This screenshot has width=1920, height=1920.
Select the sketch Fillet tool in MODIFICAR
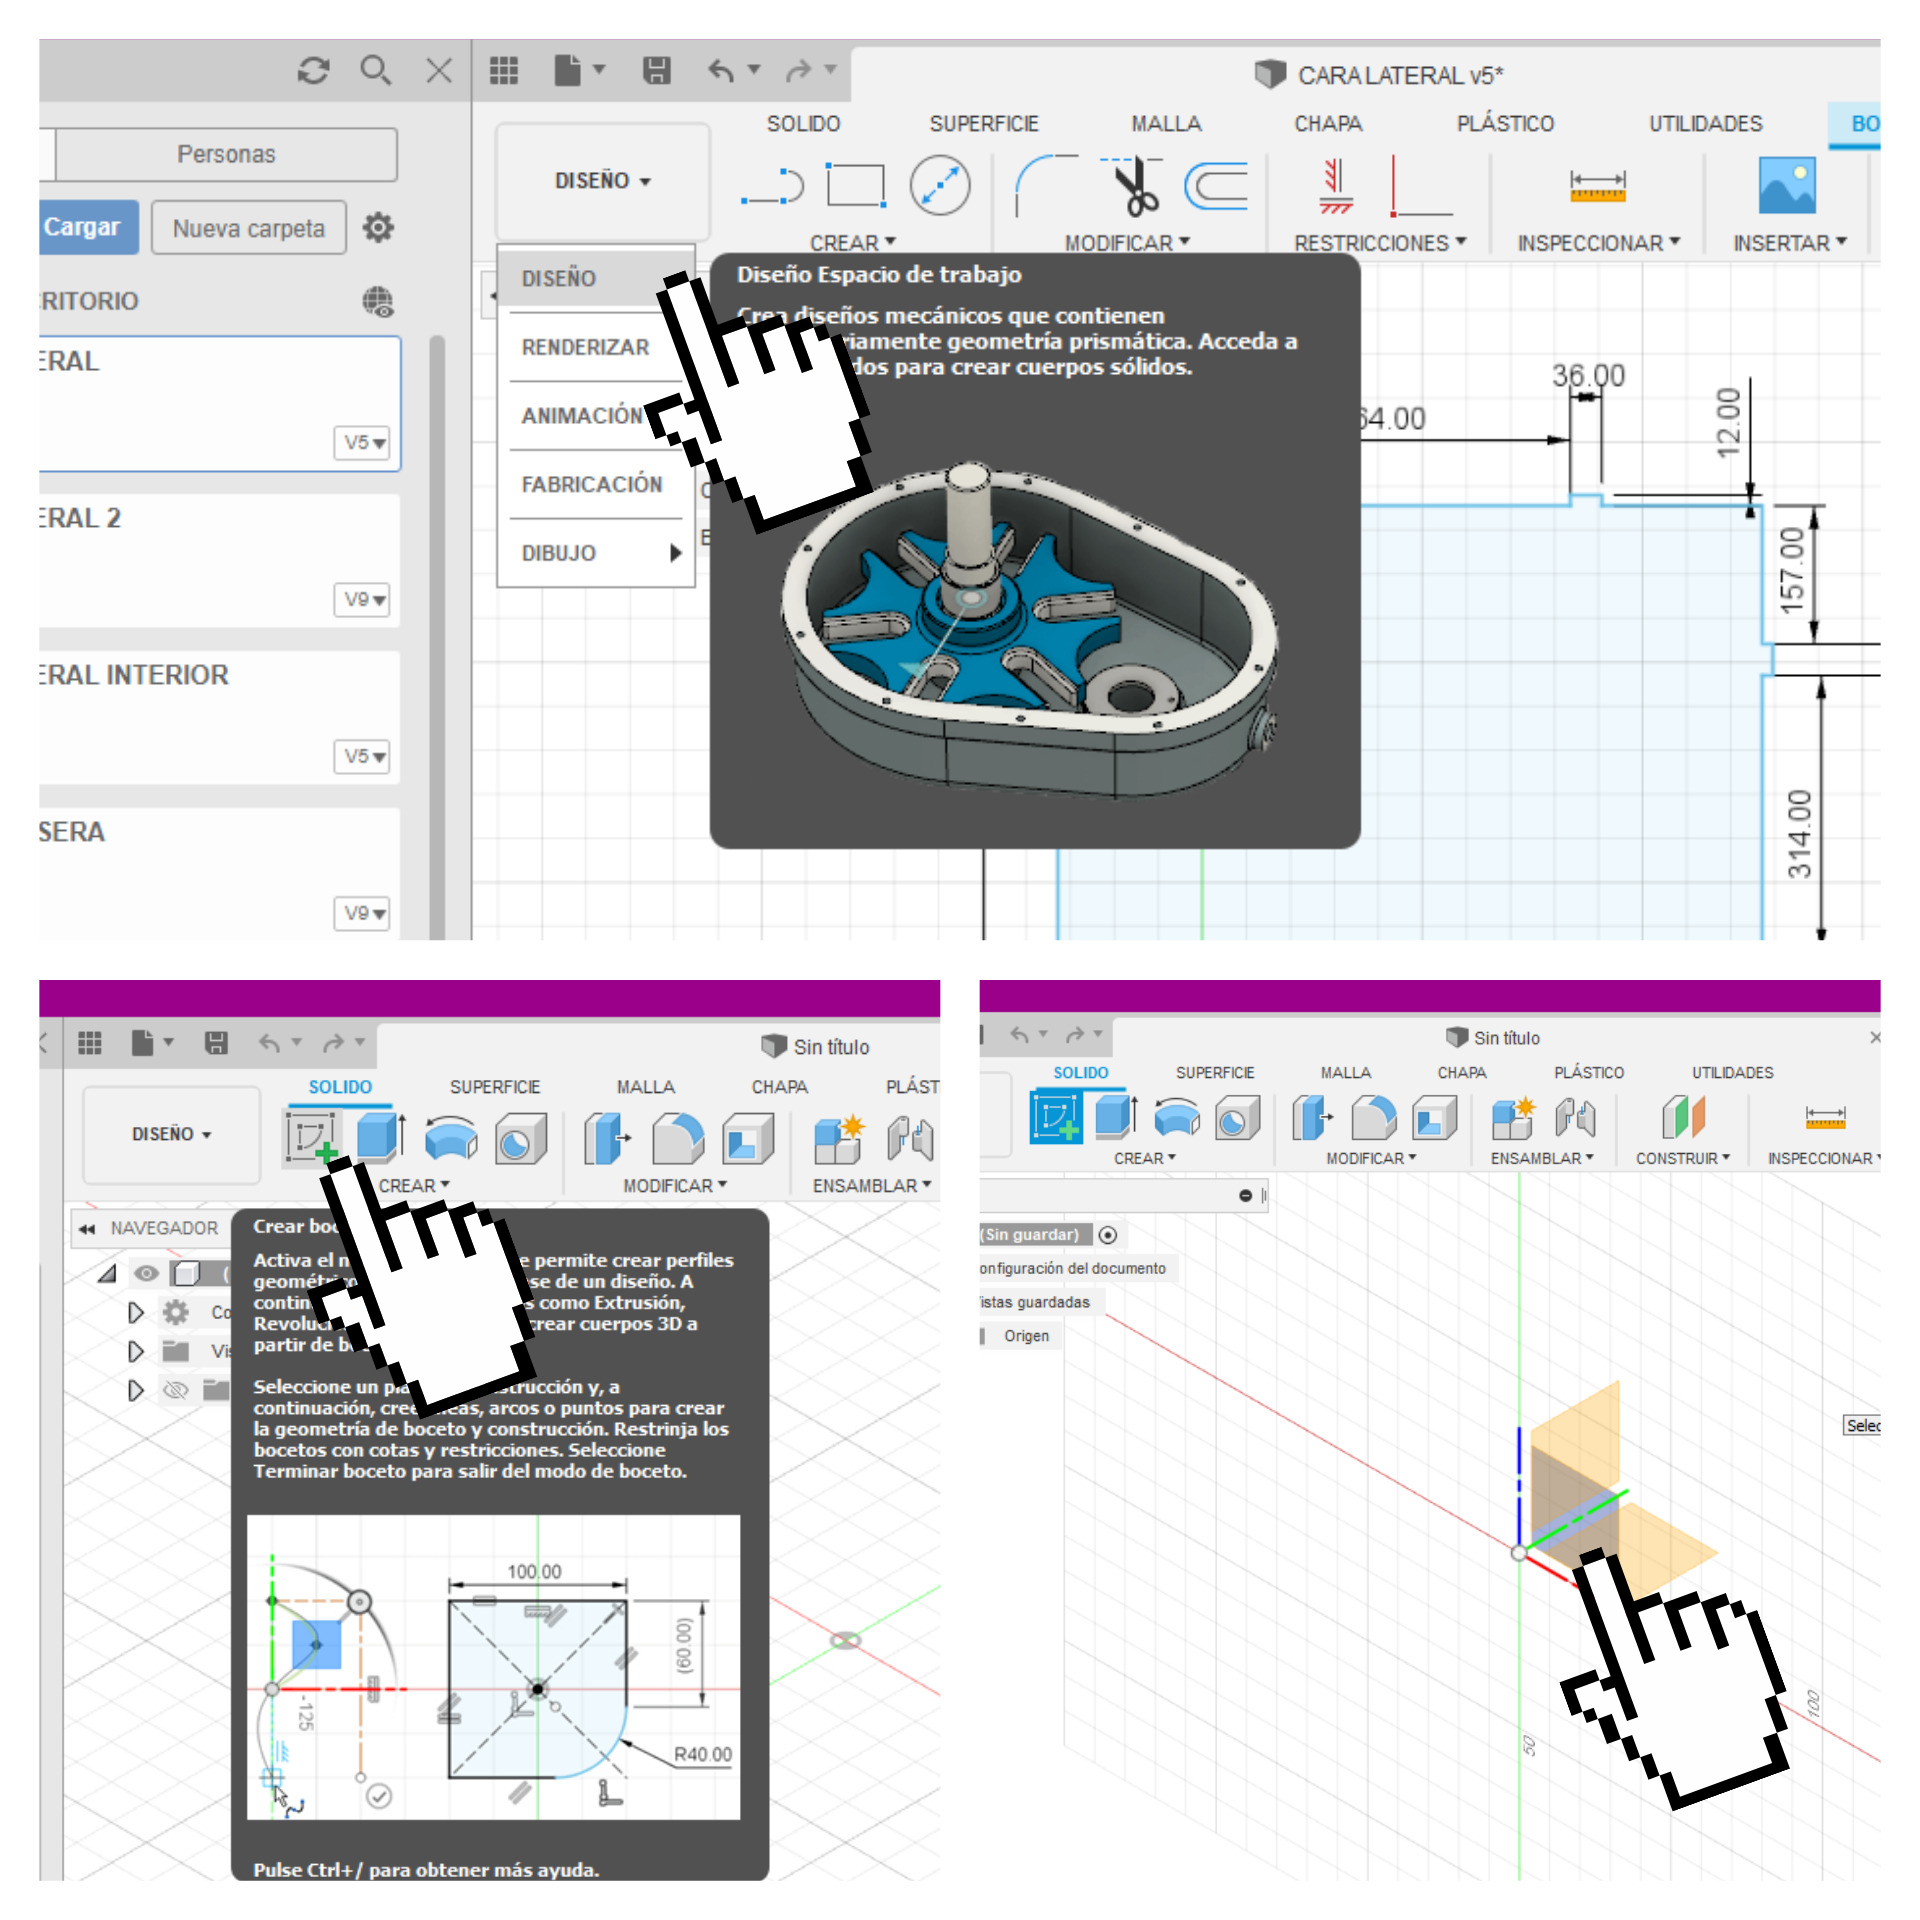1045,186
